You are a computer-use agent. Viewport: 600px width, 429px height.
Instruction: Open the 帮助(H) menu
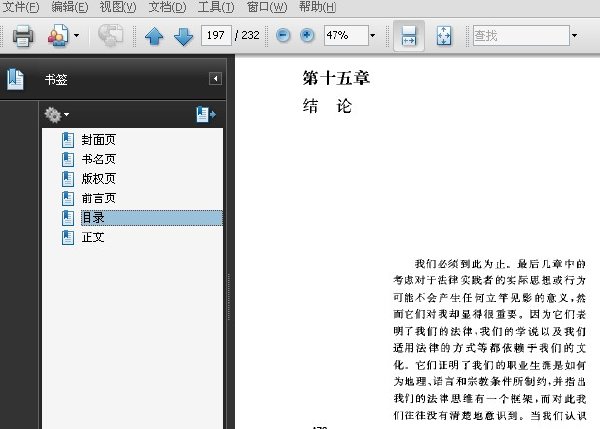[x=318, y=7]
